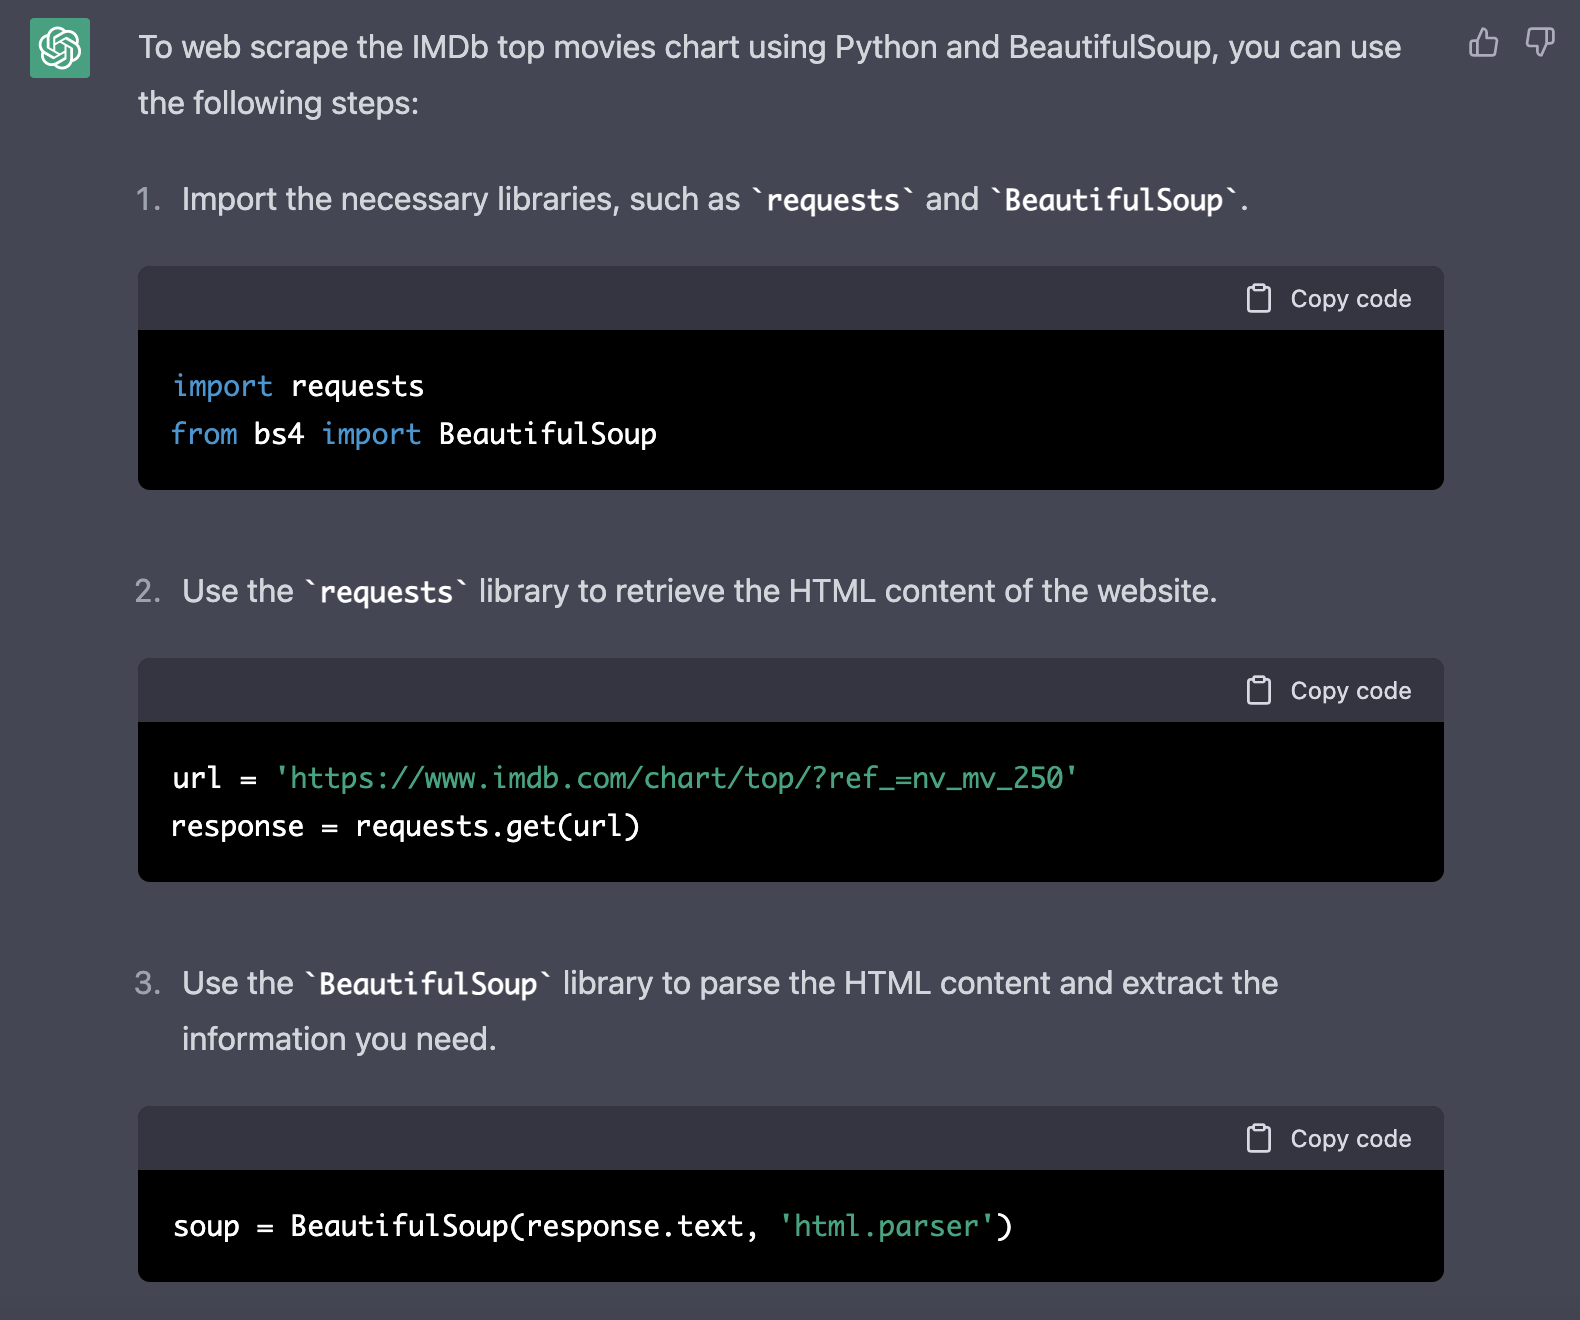Copy code of the soup BeautifulSoup block
The width and height of the screenshot is (1580, 1320).
pyautogui.click(x=1328, y=1138)
